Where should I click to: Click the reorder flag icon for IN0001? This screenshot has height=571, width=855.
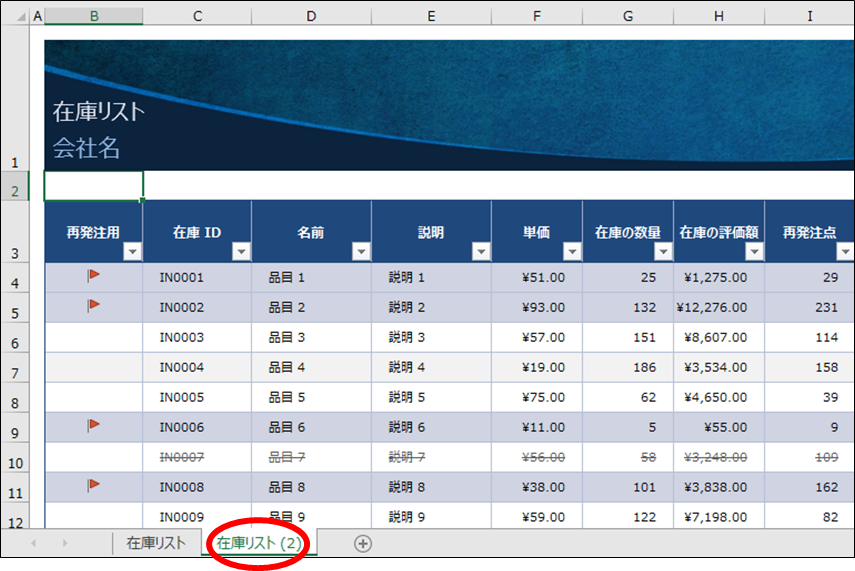[x=93, y=275]
